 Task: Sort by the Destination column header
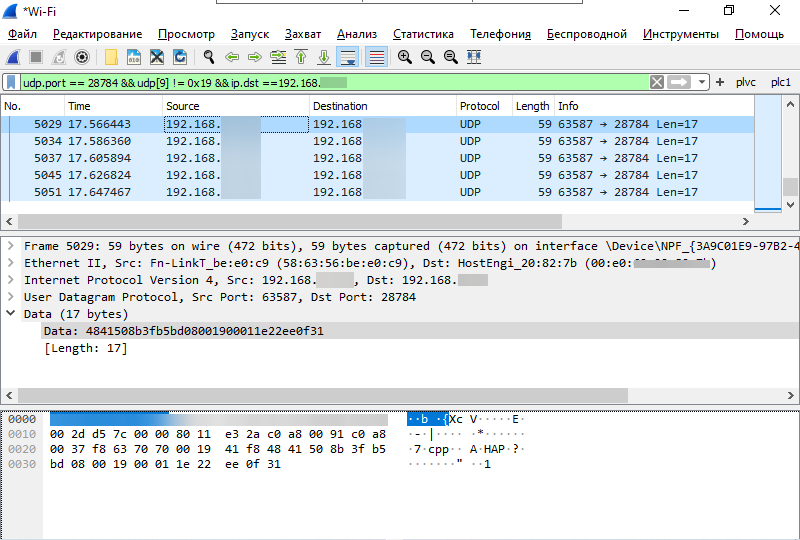382,106
